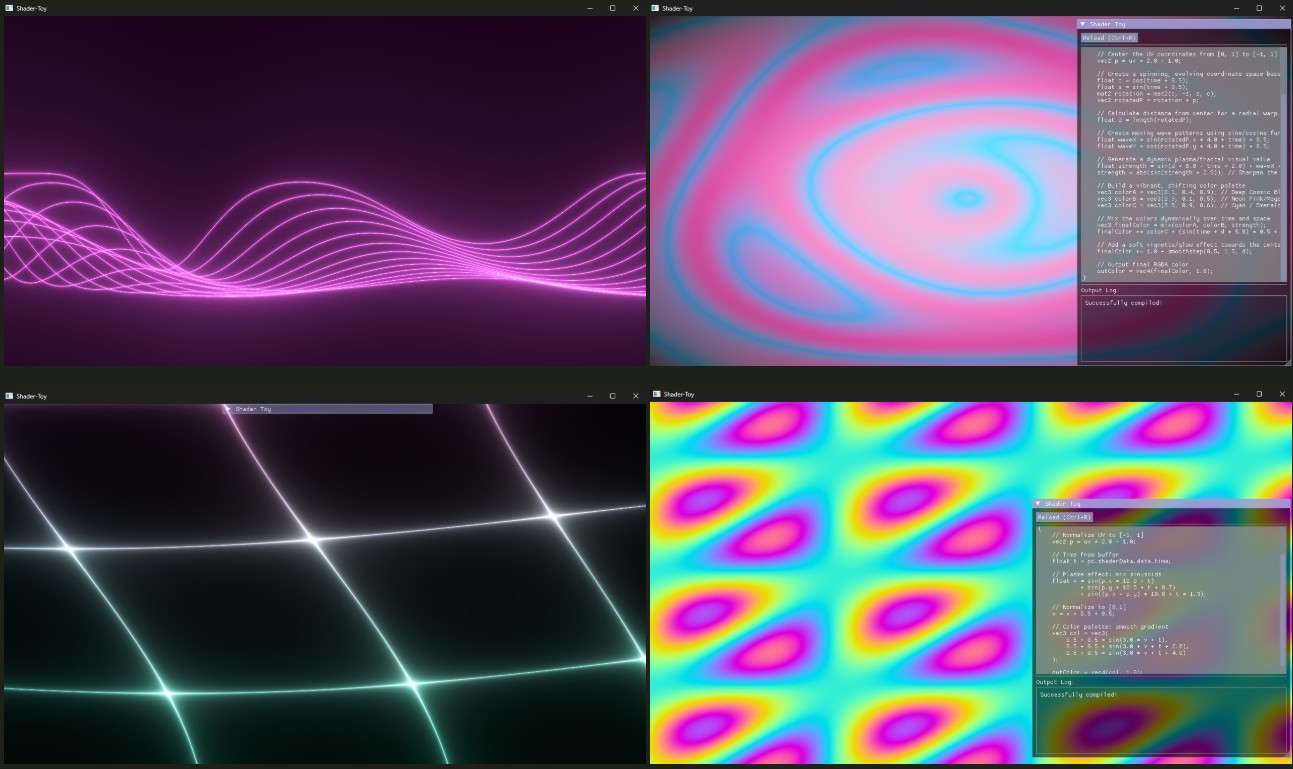Close the plasma-tile Shader-Toy window
This screenshot has height=769, width=1293.
pos(1282,394)
